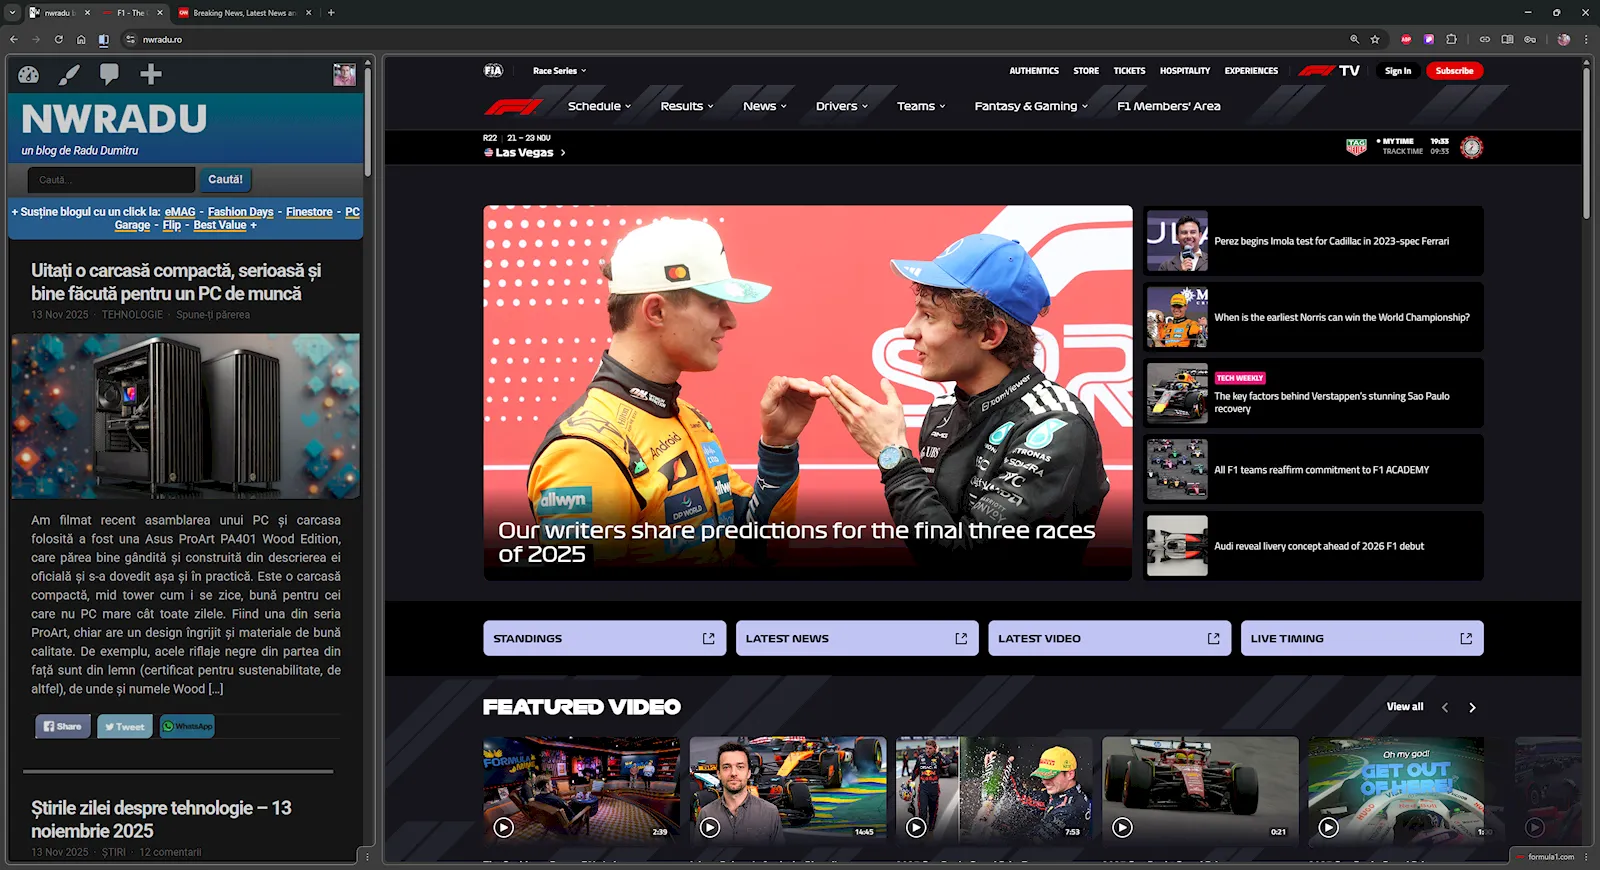This screenshot has width=1600, height=870.
Task: Expand the Schedule dropdown menu
Action: point(599,107)
